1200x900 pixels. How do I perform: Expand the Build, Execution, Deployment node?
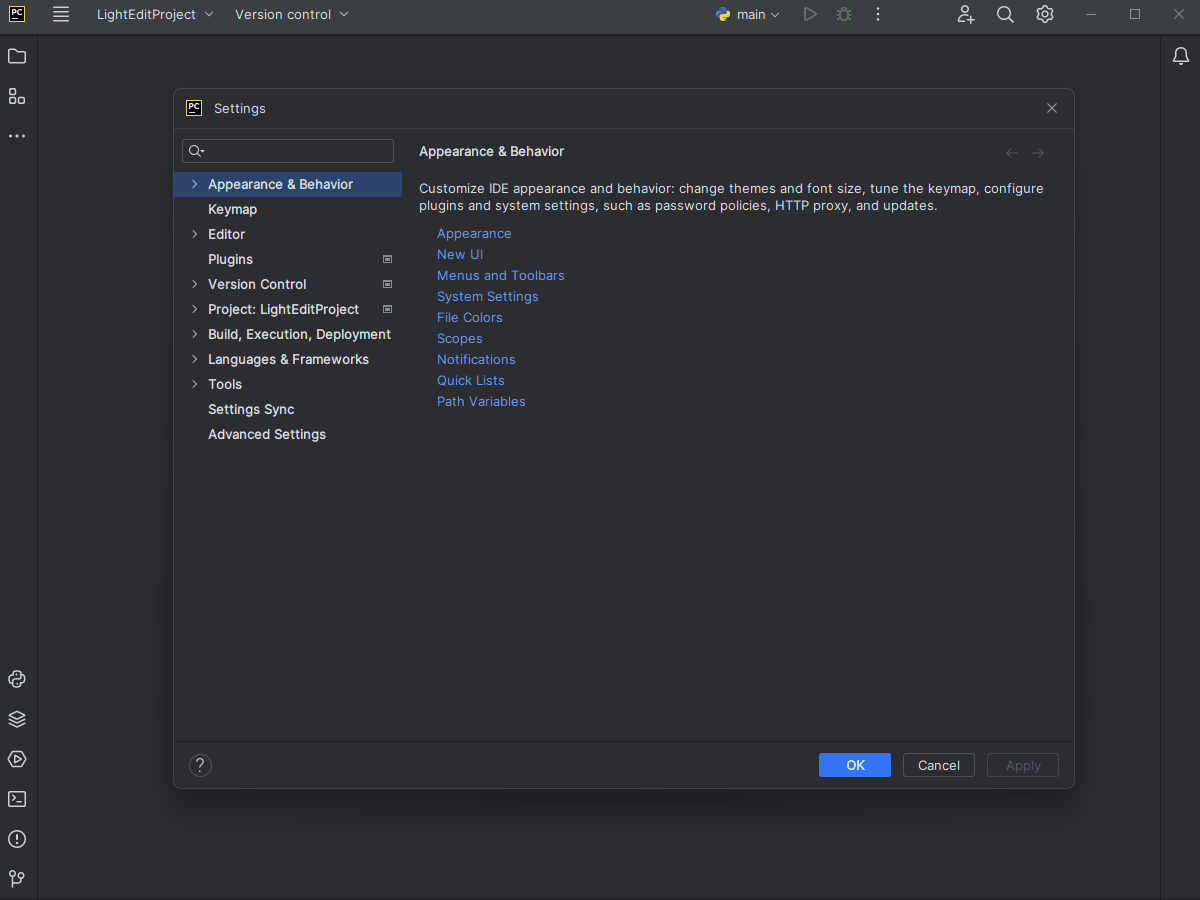(x=194, y=334)
